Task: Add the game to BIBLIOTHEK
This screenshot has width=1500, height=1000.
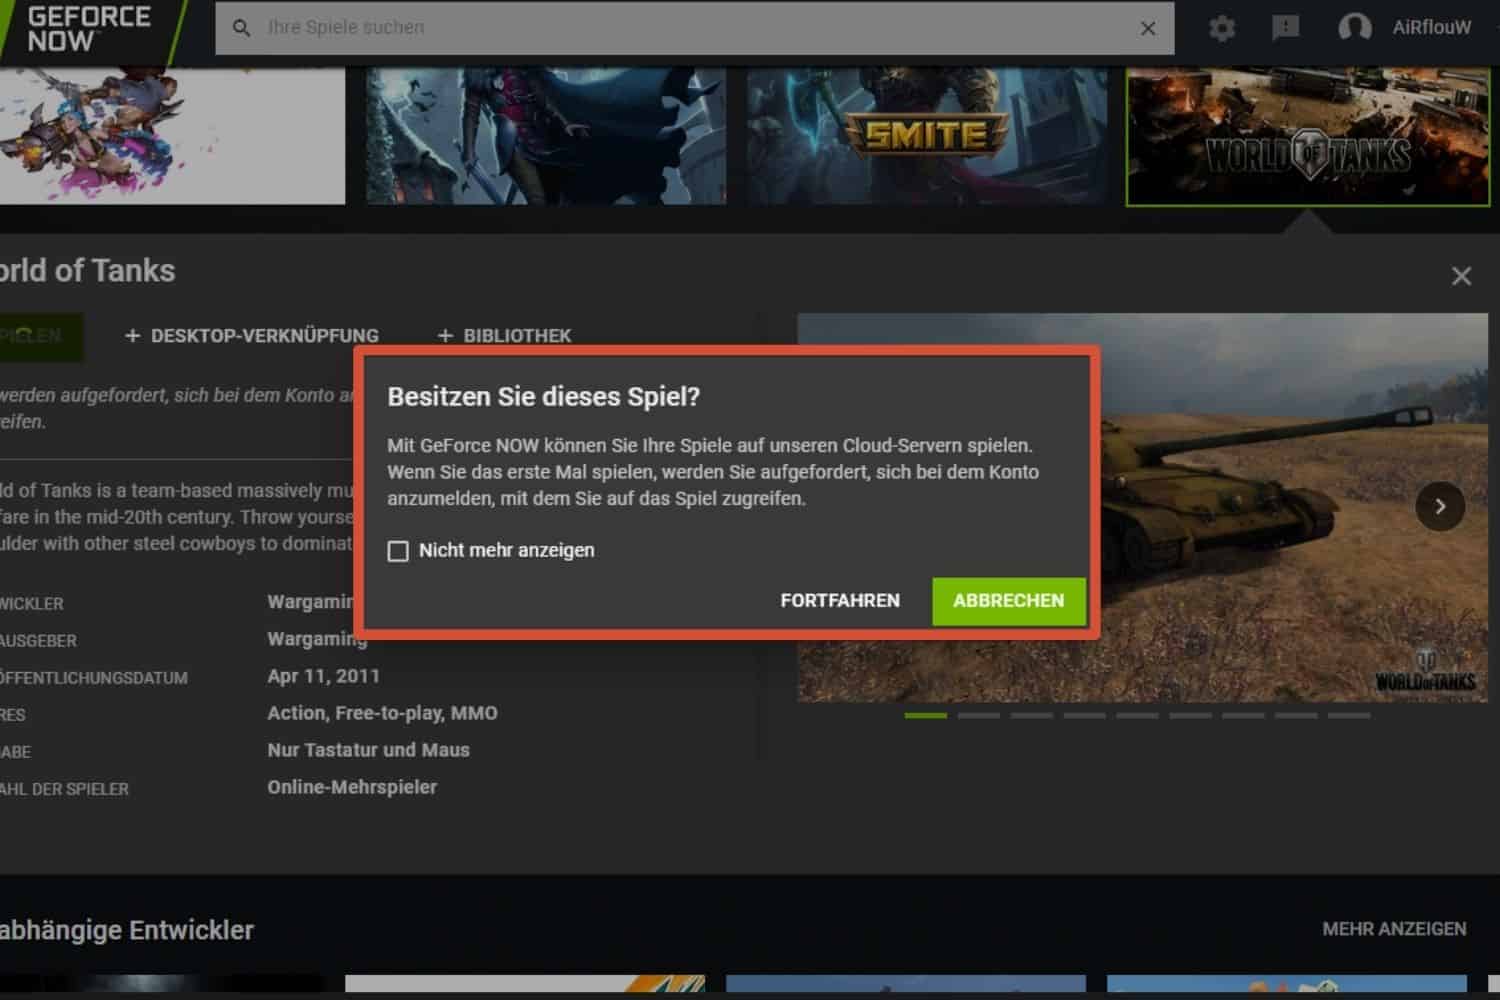Action: point(504,336)
